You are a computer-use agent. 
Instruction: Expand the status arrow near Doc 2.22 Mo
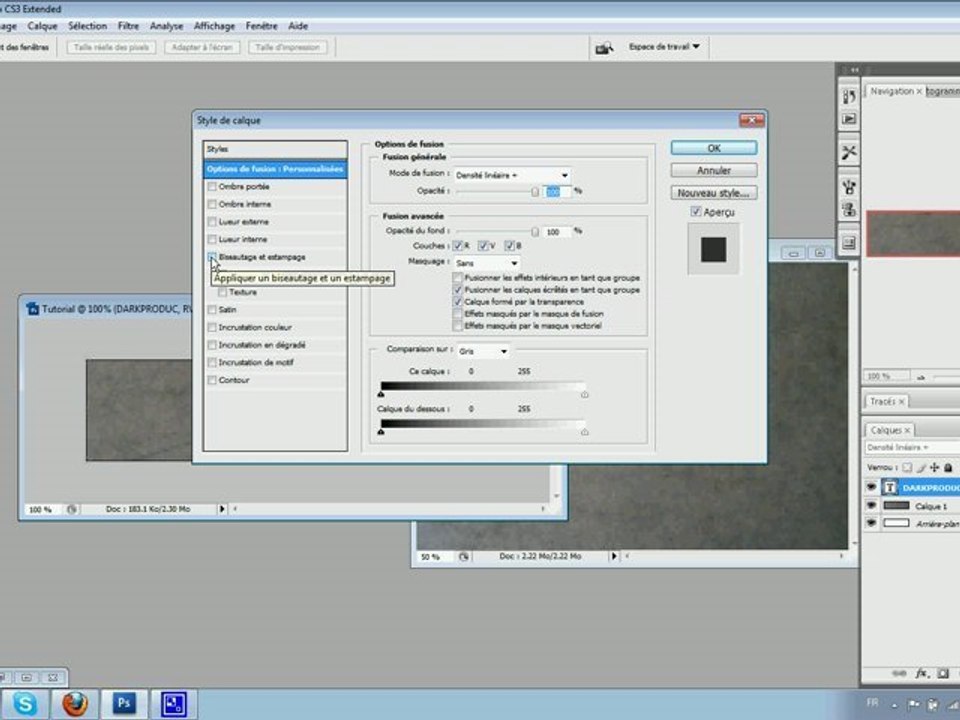[613, 557]
